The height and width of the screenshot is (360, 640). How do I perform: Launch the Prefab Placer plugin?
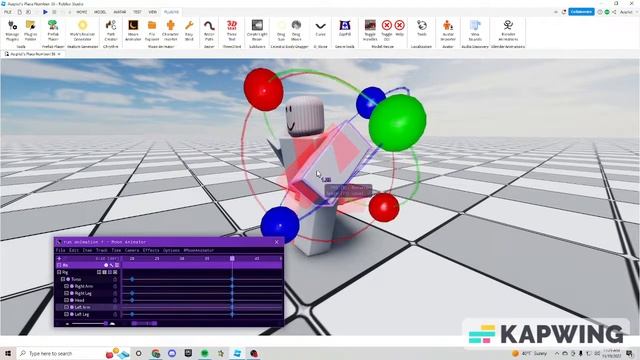pyautogui.click(x=53, y=31)
